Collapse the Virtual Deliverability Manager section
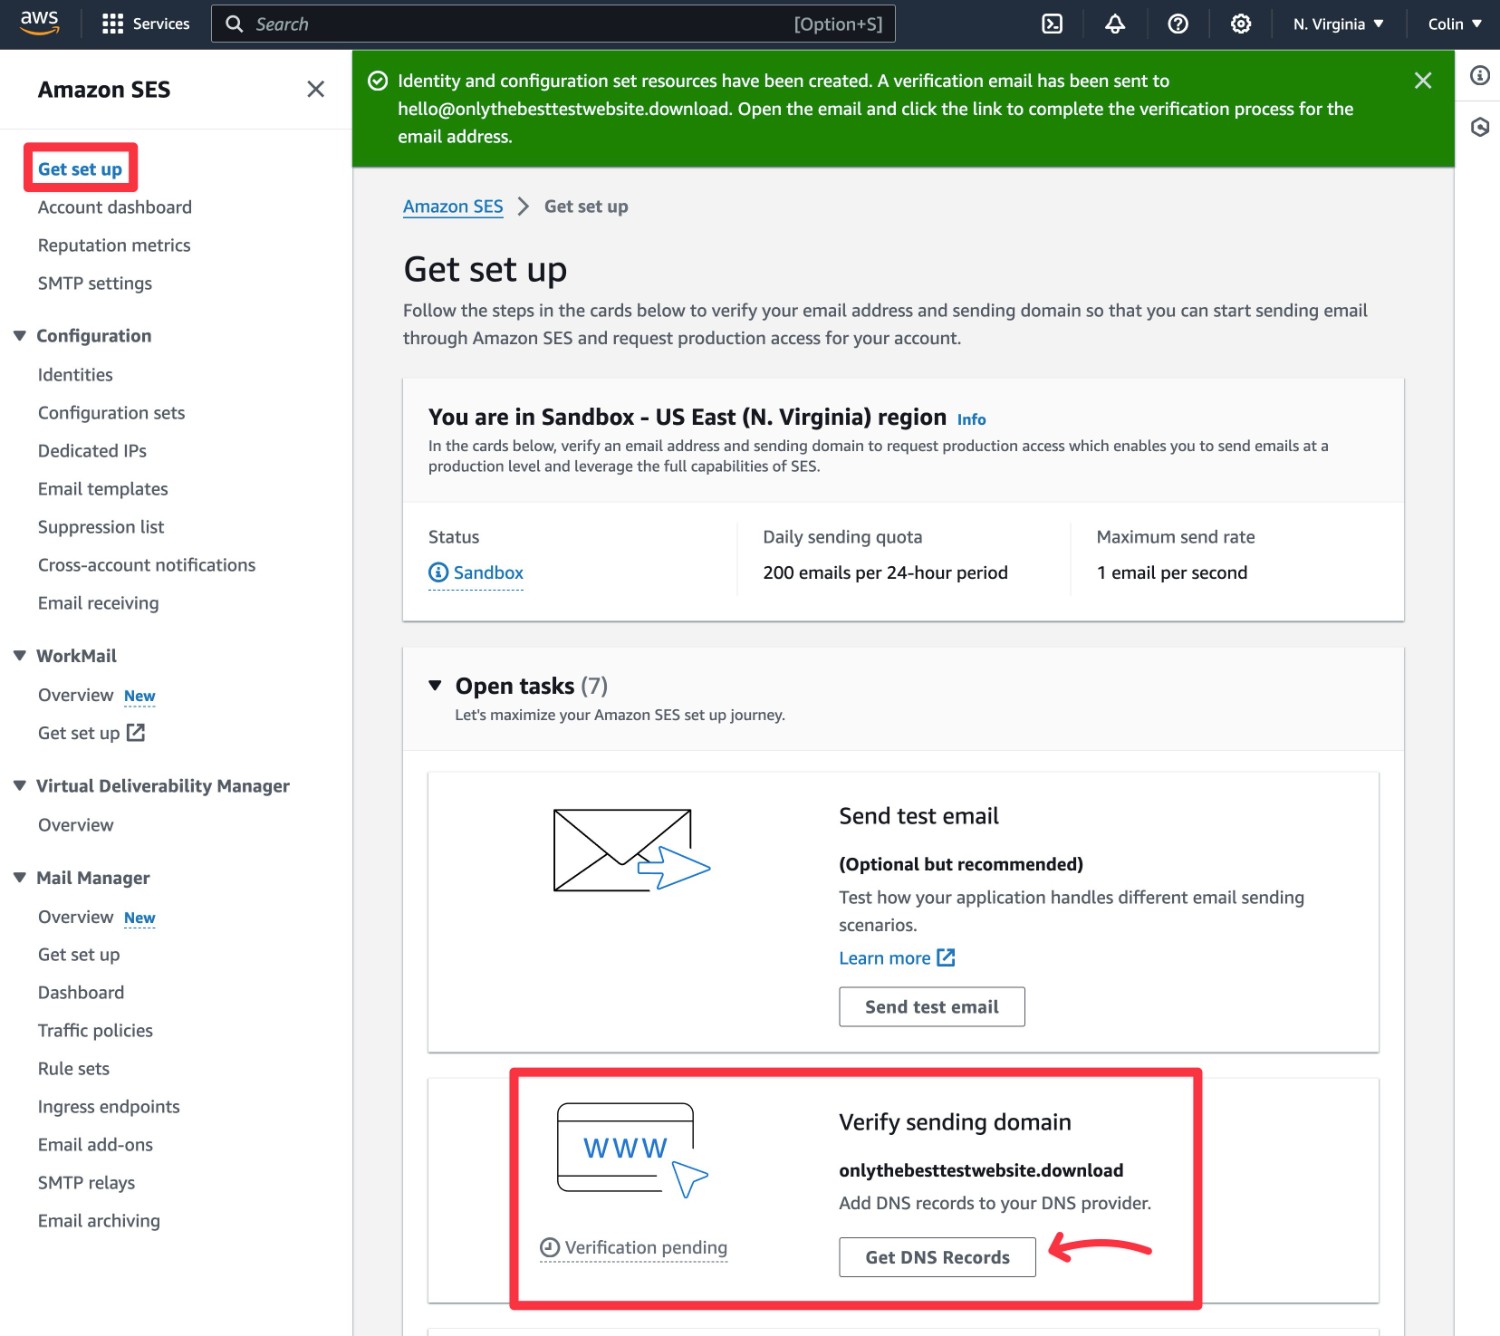The height and width of the screenshot is (1336, 1500). [x=19, y=785]
